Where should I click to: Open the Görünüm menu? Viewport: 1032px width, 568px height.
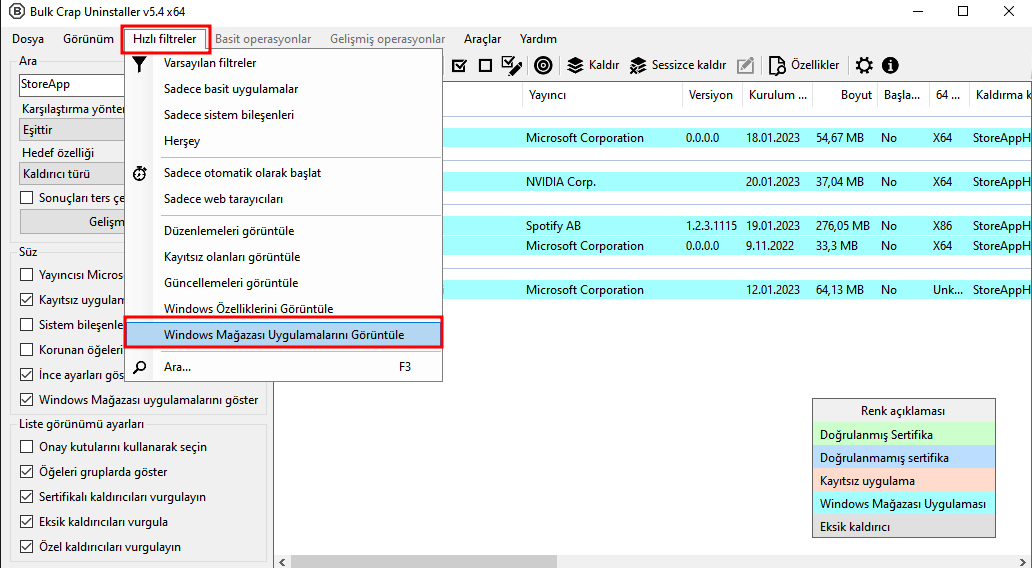(x=88, y=39)
